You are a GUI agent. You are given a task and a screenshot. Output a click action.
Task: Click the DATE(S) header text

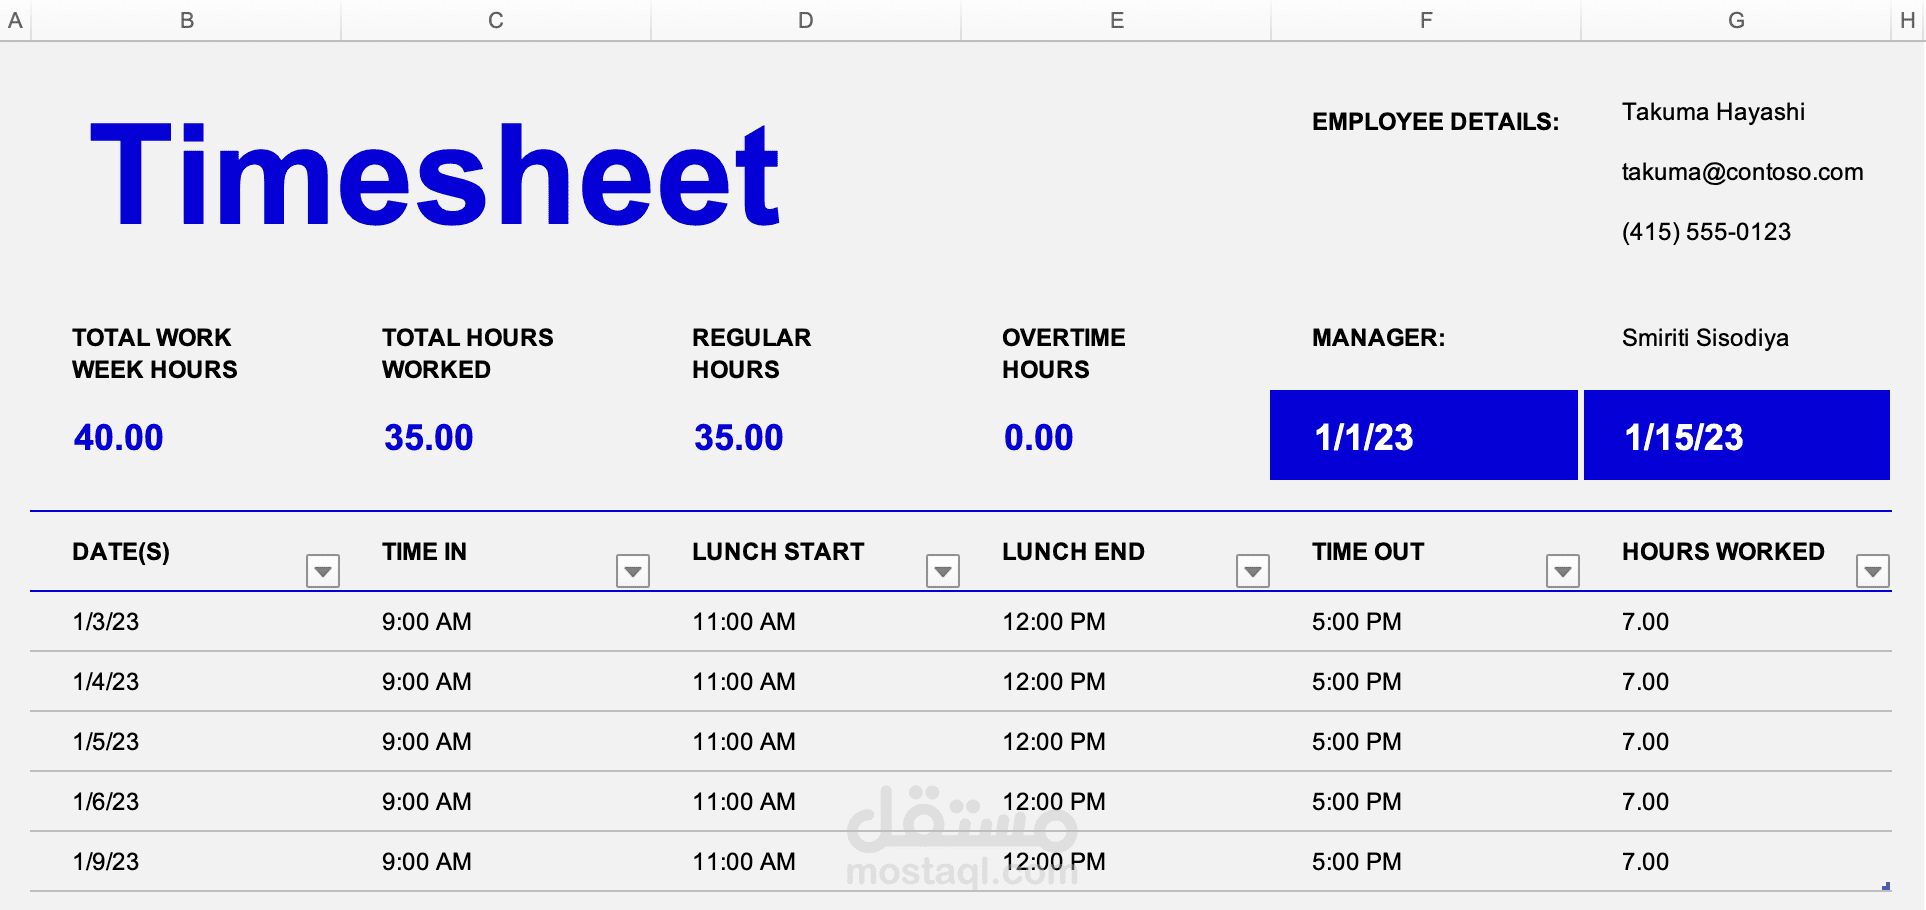tap(121, 552)
